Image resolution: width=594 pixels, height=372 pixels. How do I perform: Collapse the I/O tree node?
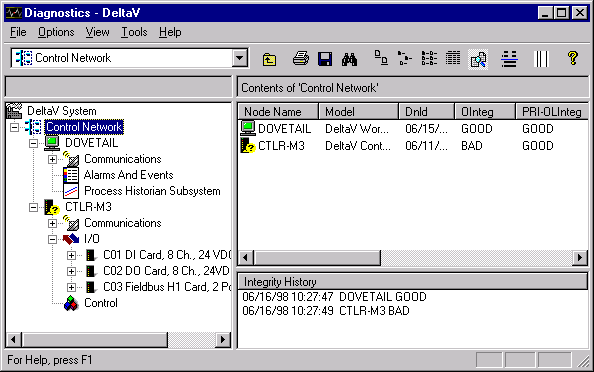point(52,239)
